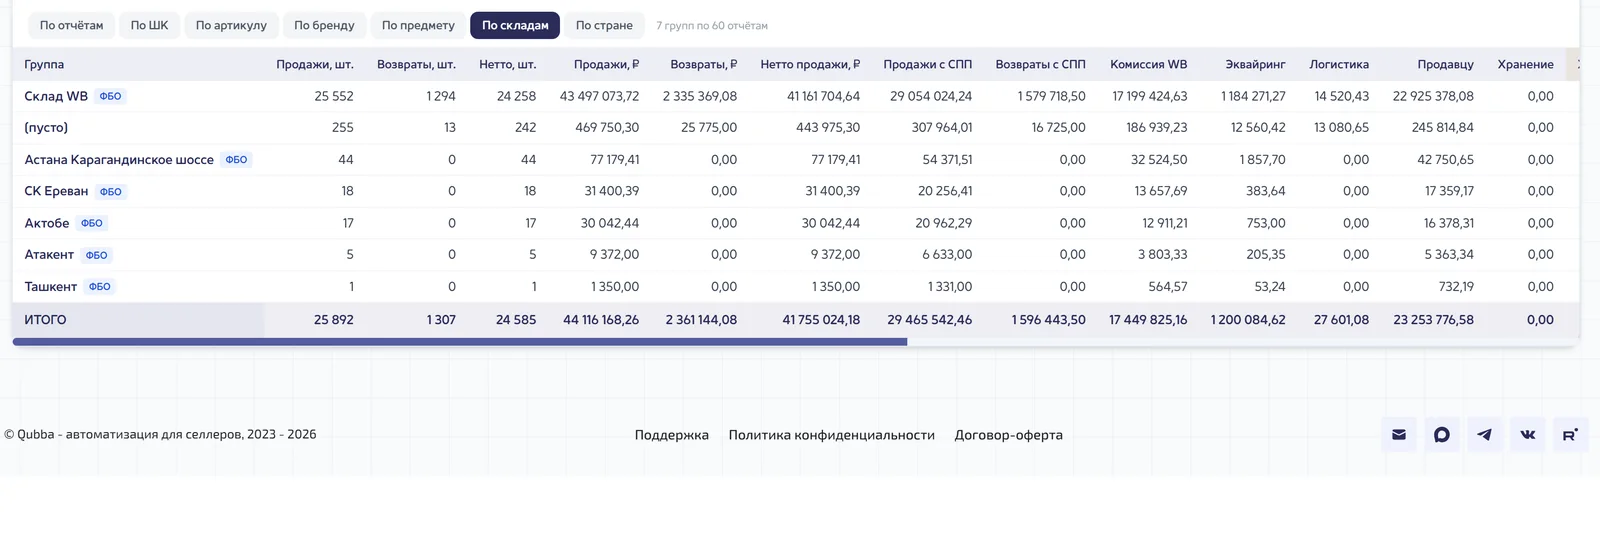The width and height of the screenshot is (1600, 540).
Task: Click the ИТОГО totals label
Action: 45,320
